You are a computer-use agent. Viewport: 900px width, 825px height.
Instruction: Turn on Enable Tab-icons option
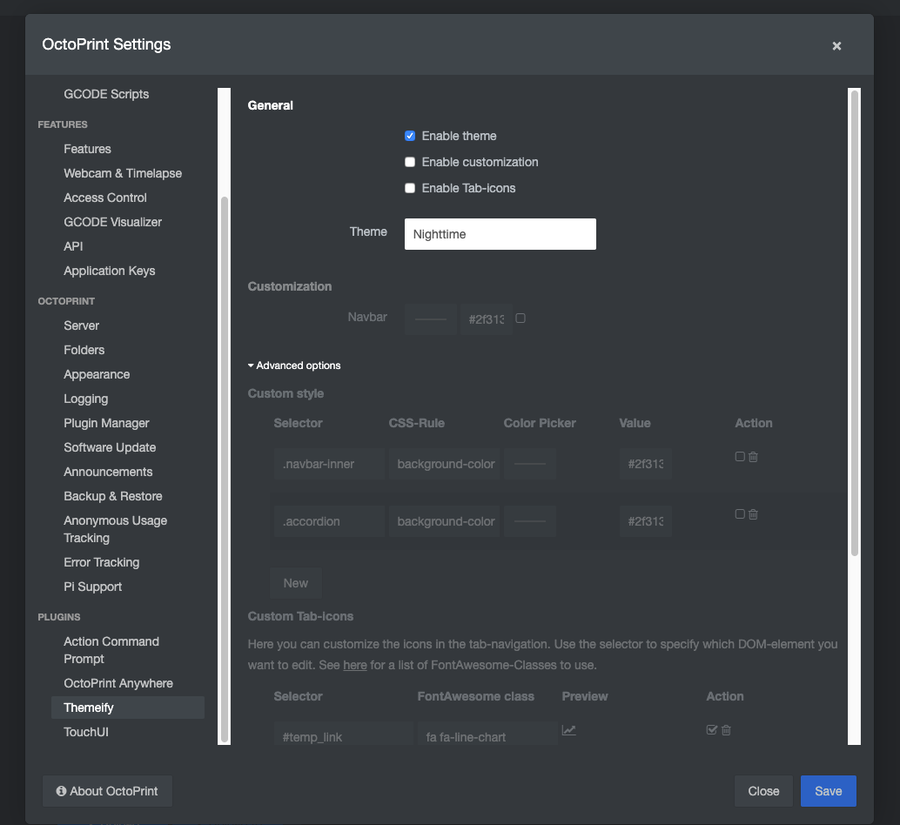click(410, 188)
